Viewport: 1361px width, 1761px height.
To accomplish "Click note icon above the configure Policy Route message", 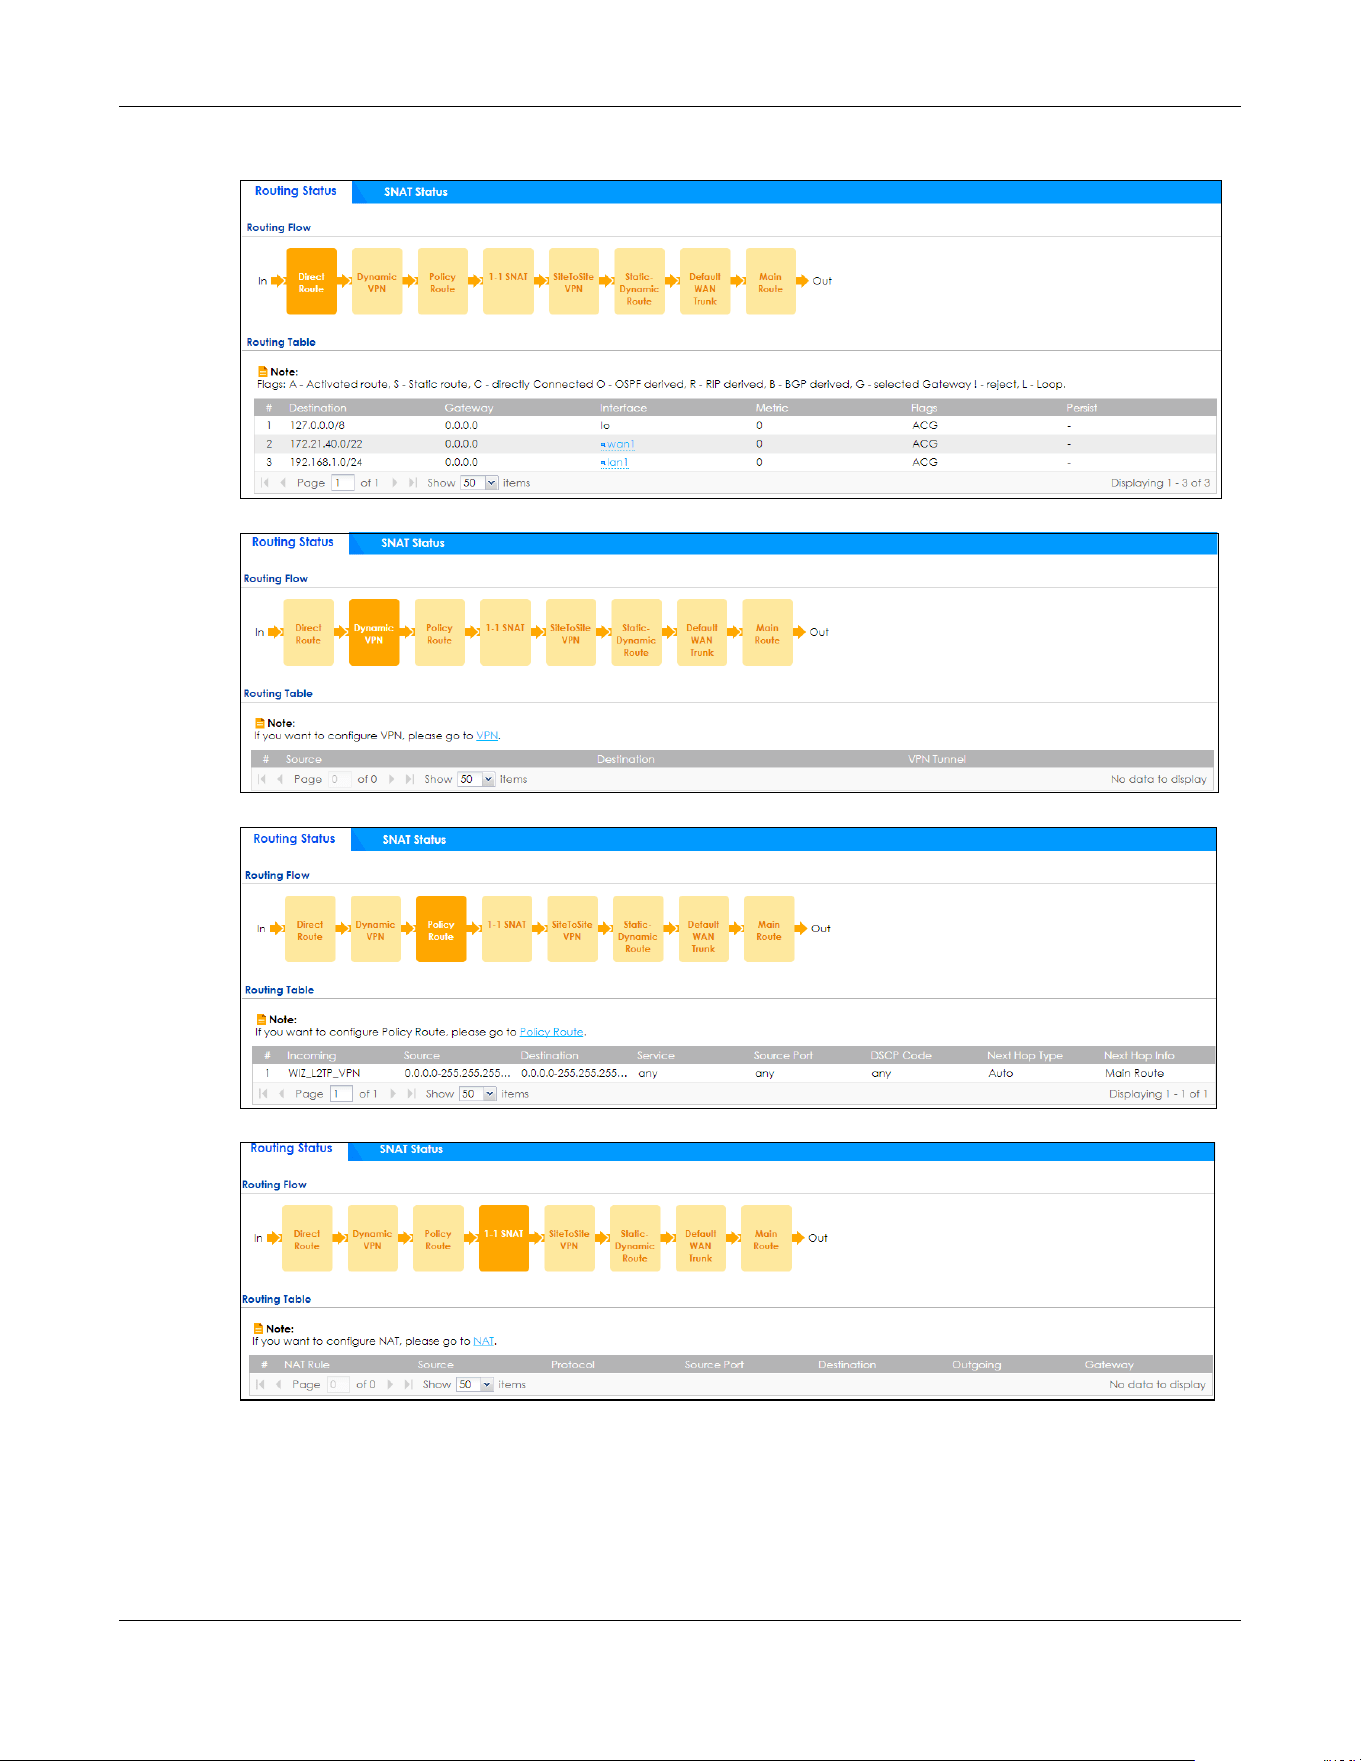I will [x=261, y=1020].
